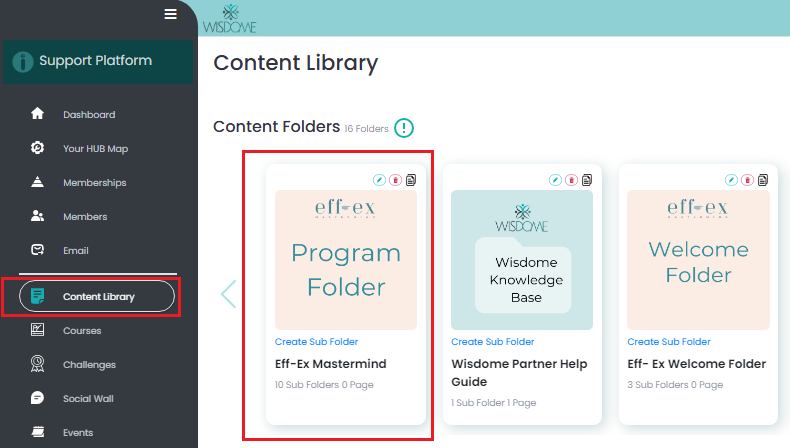The image size is (790, 448).
Task: Click the Members people icon
Action: (37, 216)
